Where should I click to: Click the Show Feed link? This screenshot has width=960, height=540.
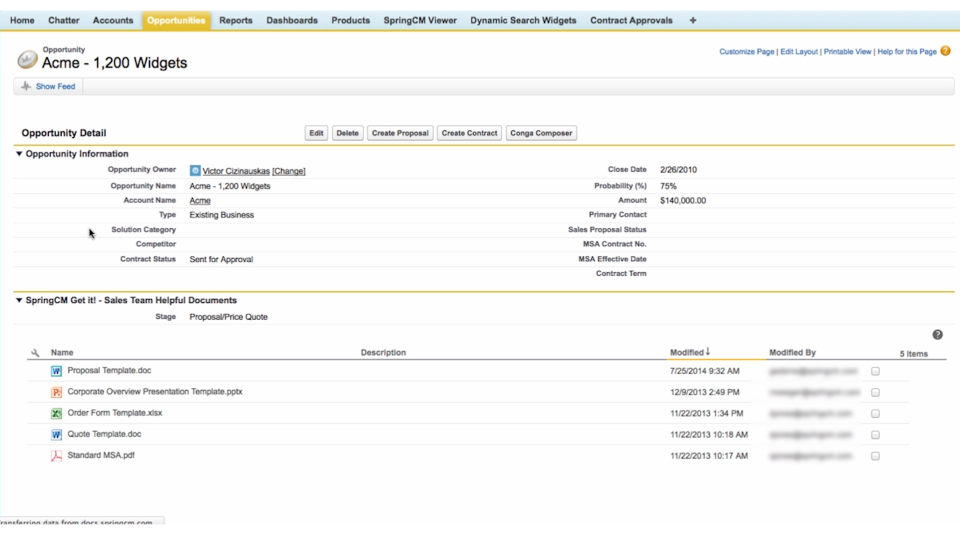55,86
